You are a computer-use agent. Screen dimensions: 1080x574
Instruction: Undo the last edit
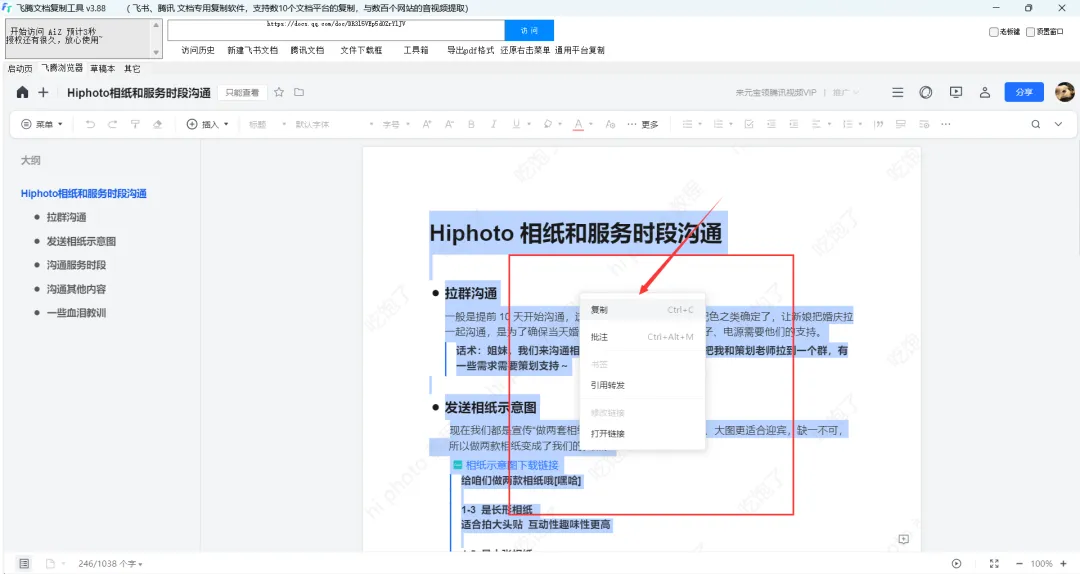coord(90,124)
